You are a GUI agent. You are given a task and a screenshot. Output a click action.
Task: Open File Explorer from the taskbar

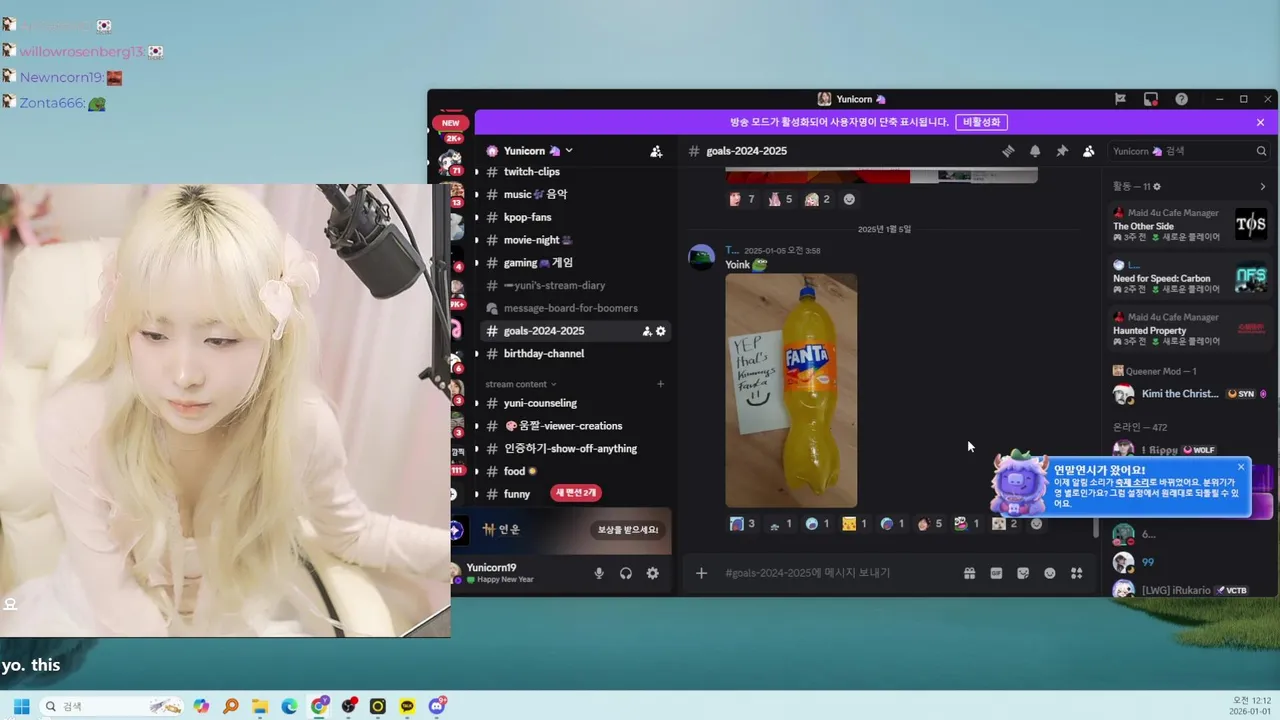point(260,706)
